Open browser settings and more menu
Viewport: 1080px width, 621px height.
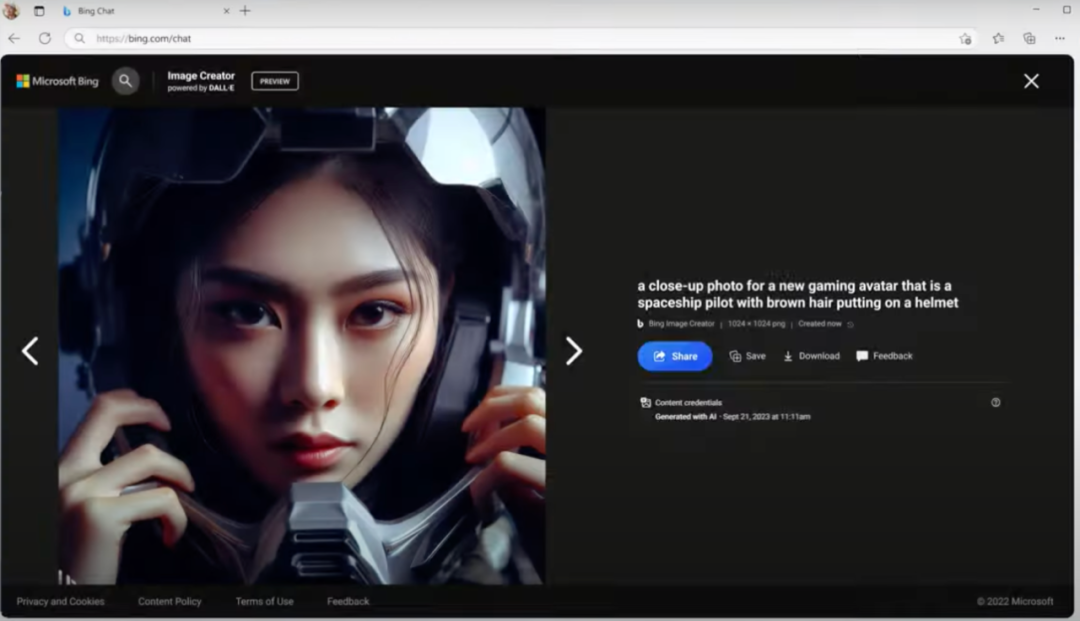1060,38
